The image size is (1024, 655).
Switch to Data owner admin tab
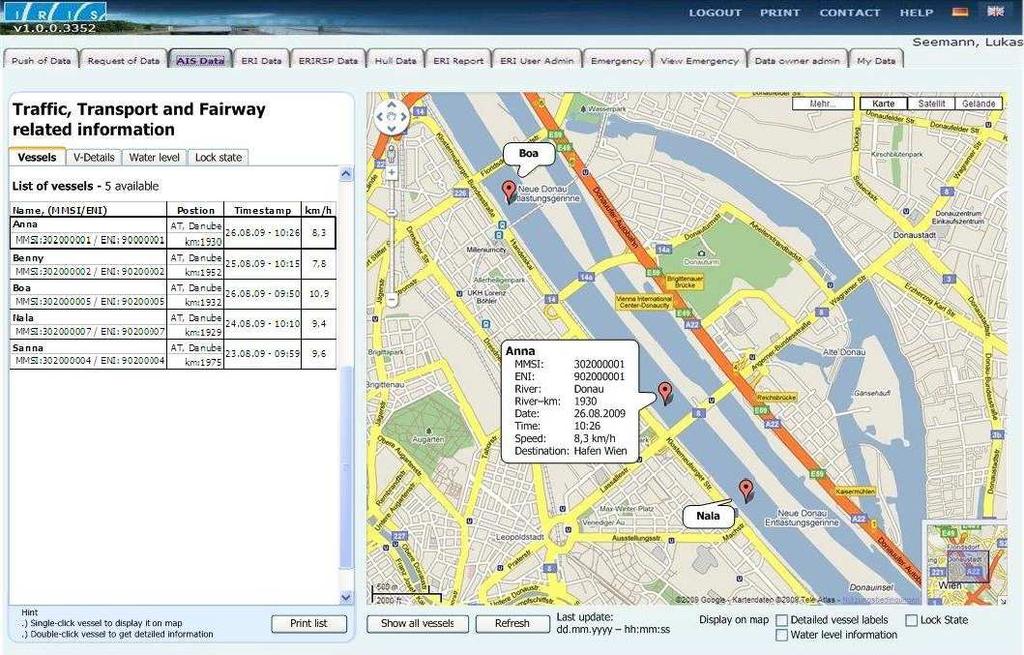point(797,60)
